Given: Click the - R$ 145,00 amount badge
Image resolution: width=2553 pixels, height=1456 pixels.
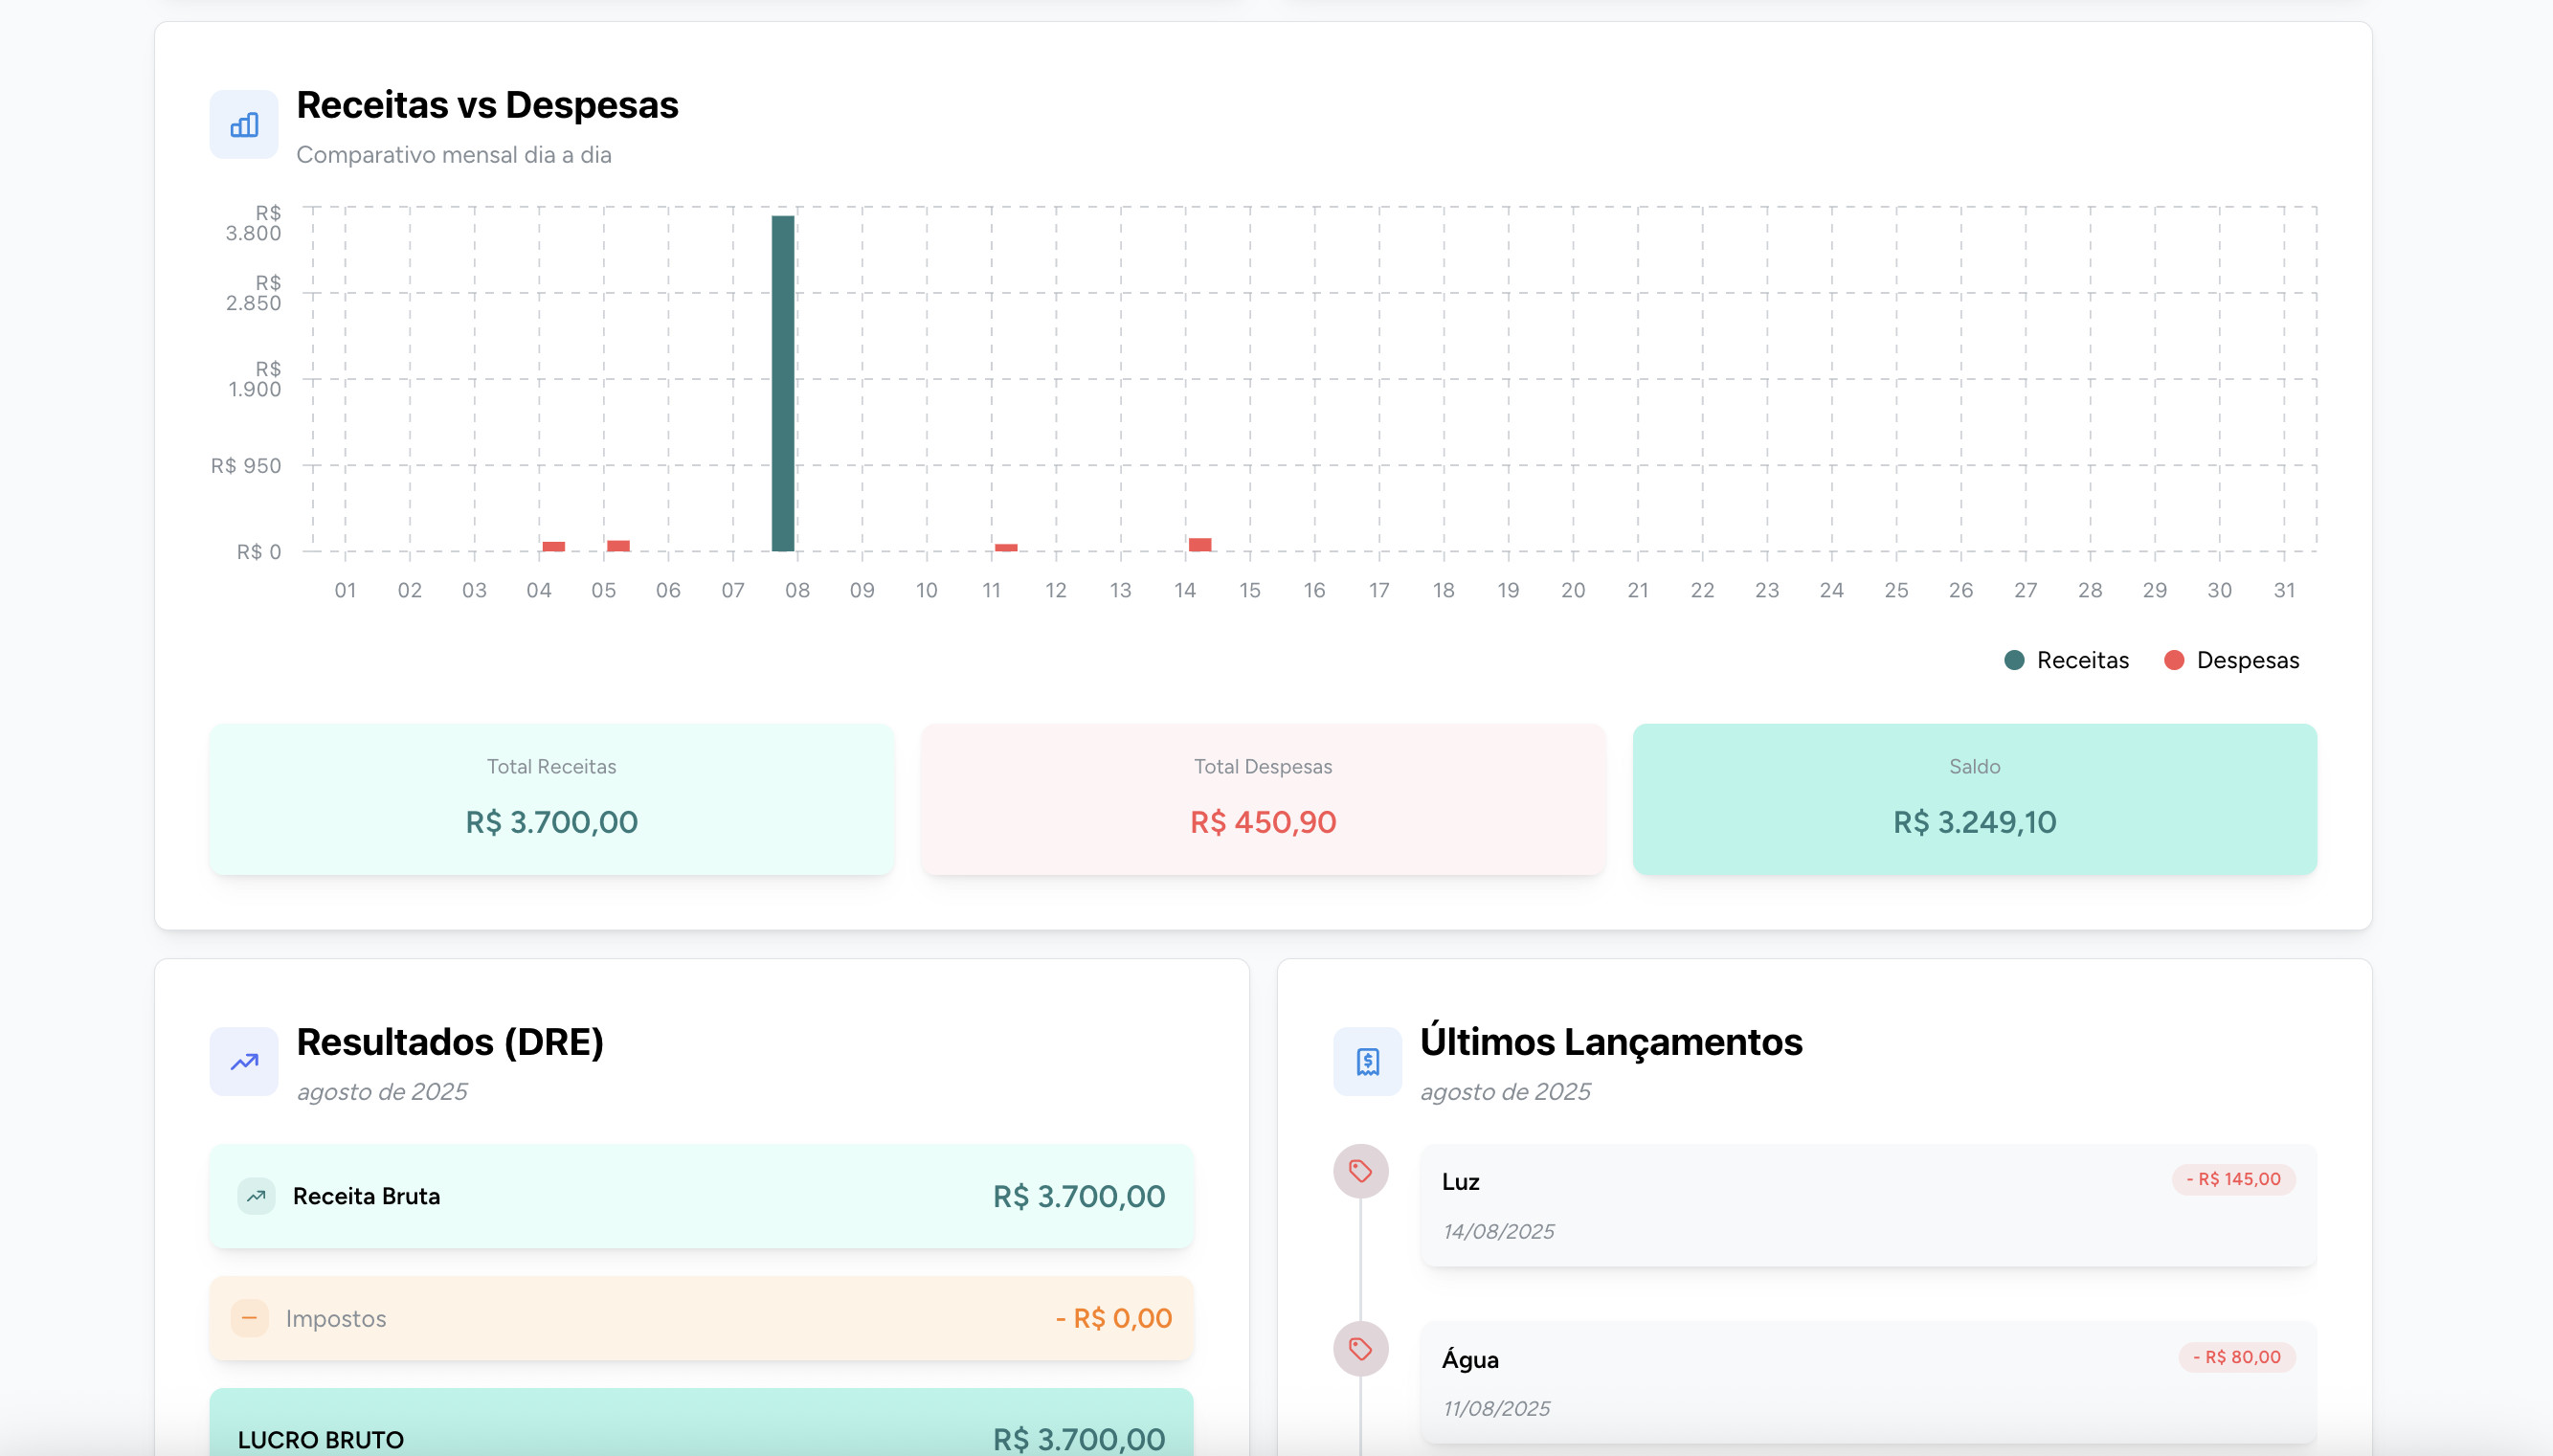Looking at the screenshot, I should pos(2232,1179).
